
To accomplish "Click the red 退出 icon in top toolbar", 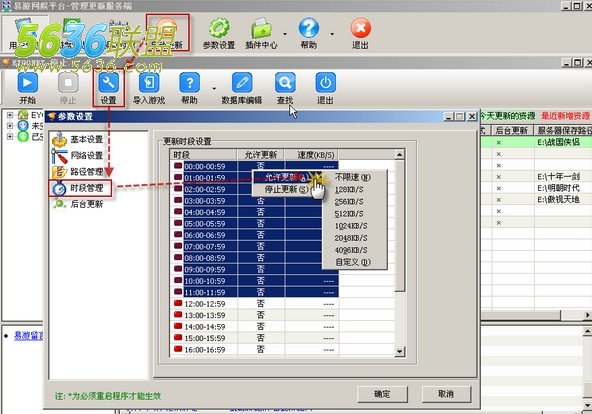I will pyautogui.click(x=361, y=28).
